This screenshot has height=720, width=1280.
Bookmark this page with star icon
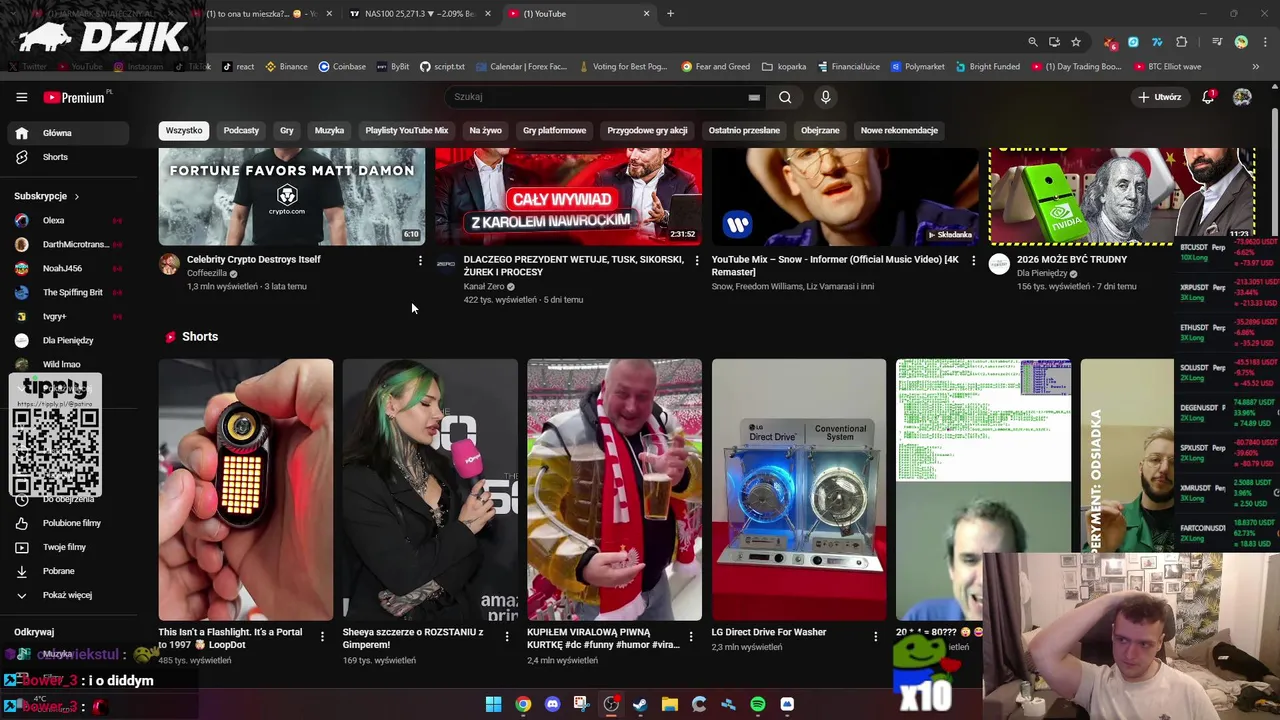coord(1076,42)
